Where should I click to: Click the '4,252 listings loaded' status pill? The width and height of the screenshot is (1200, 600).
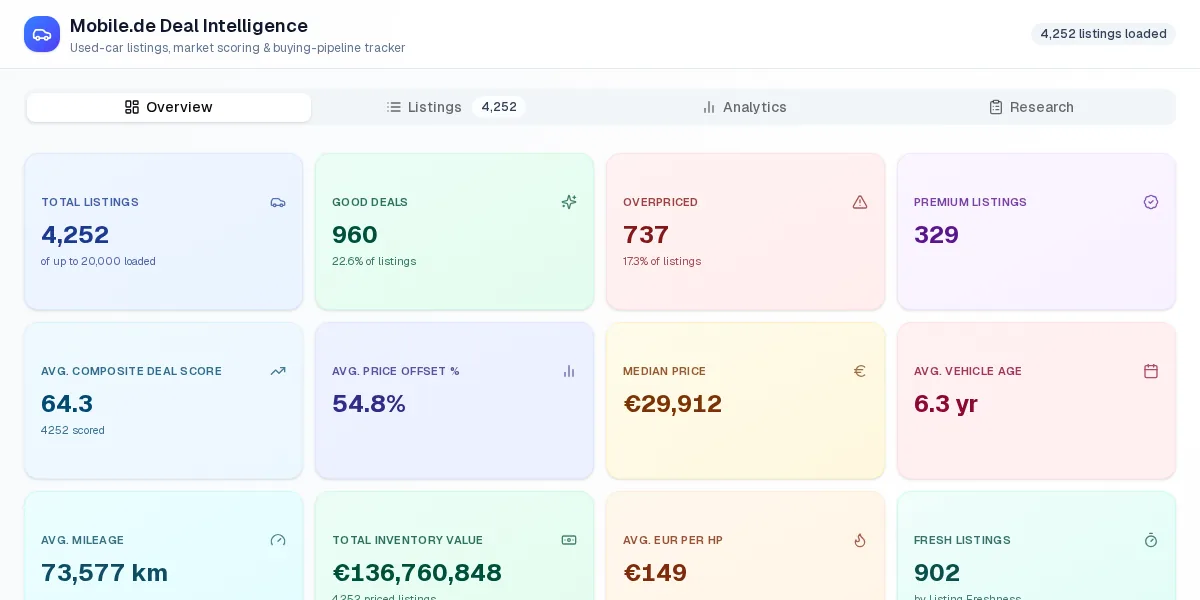click(1103, 34)
